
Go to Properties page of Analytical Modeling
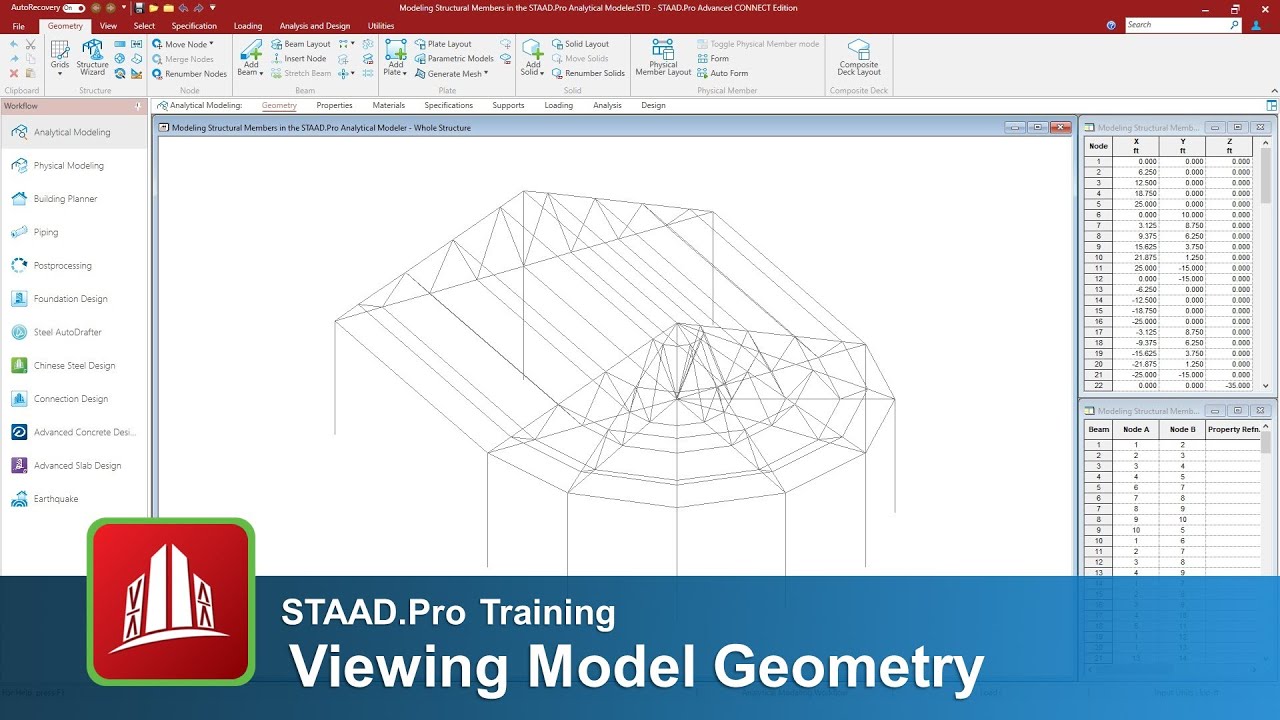pos(334,105)
